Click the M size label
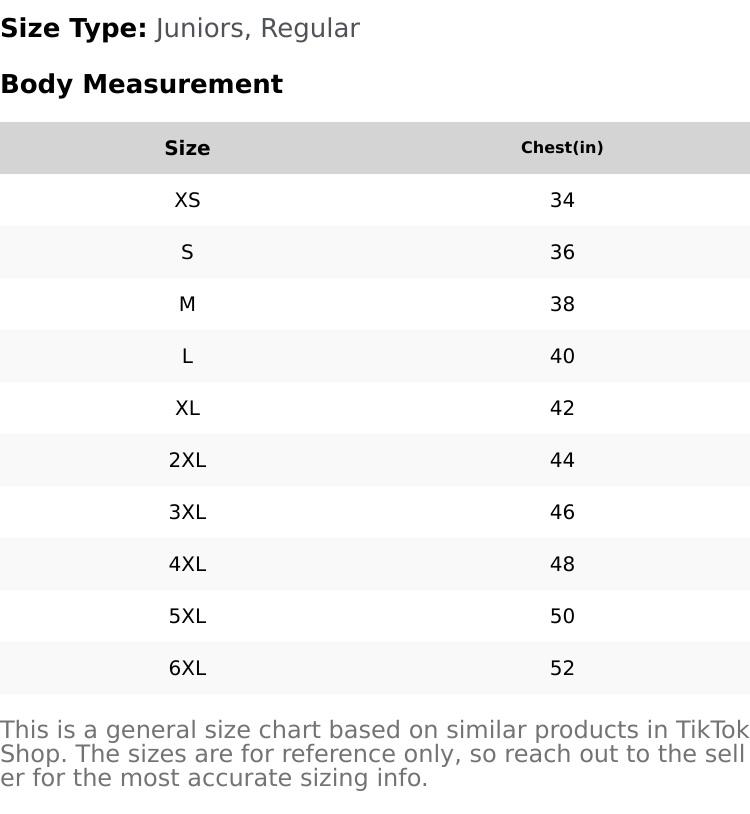The image size is (750, 814). coord(187,304)
